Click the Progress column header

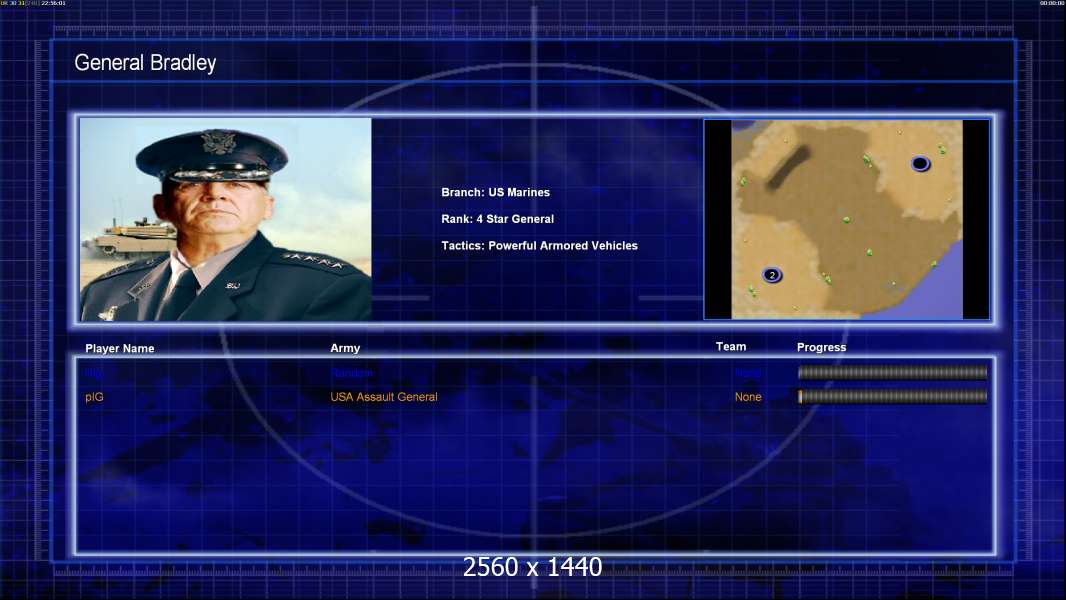pos(821,347)
